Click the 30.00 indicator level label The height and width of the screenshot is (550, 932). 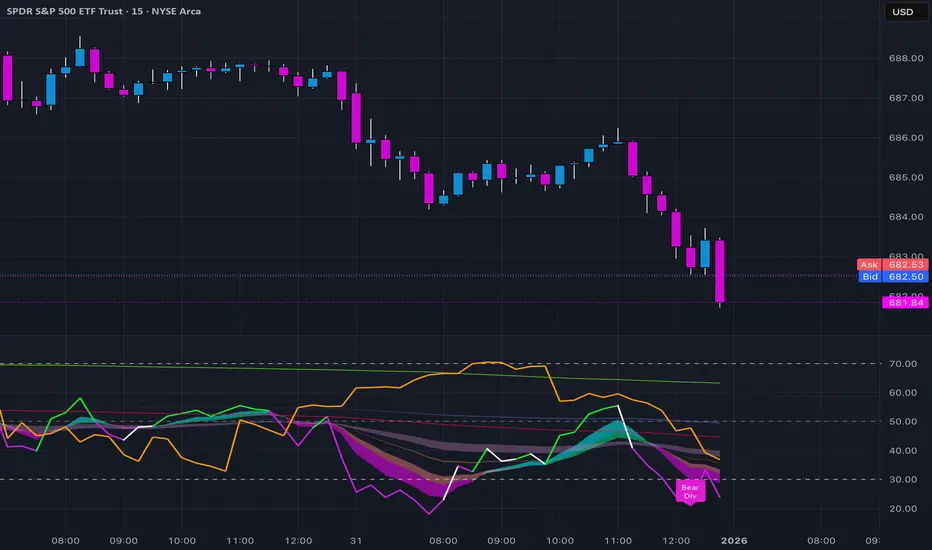click(903, 480)
